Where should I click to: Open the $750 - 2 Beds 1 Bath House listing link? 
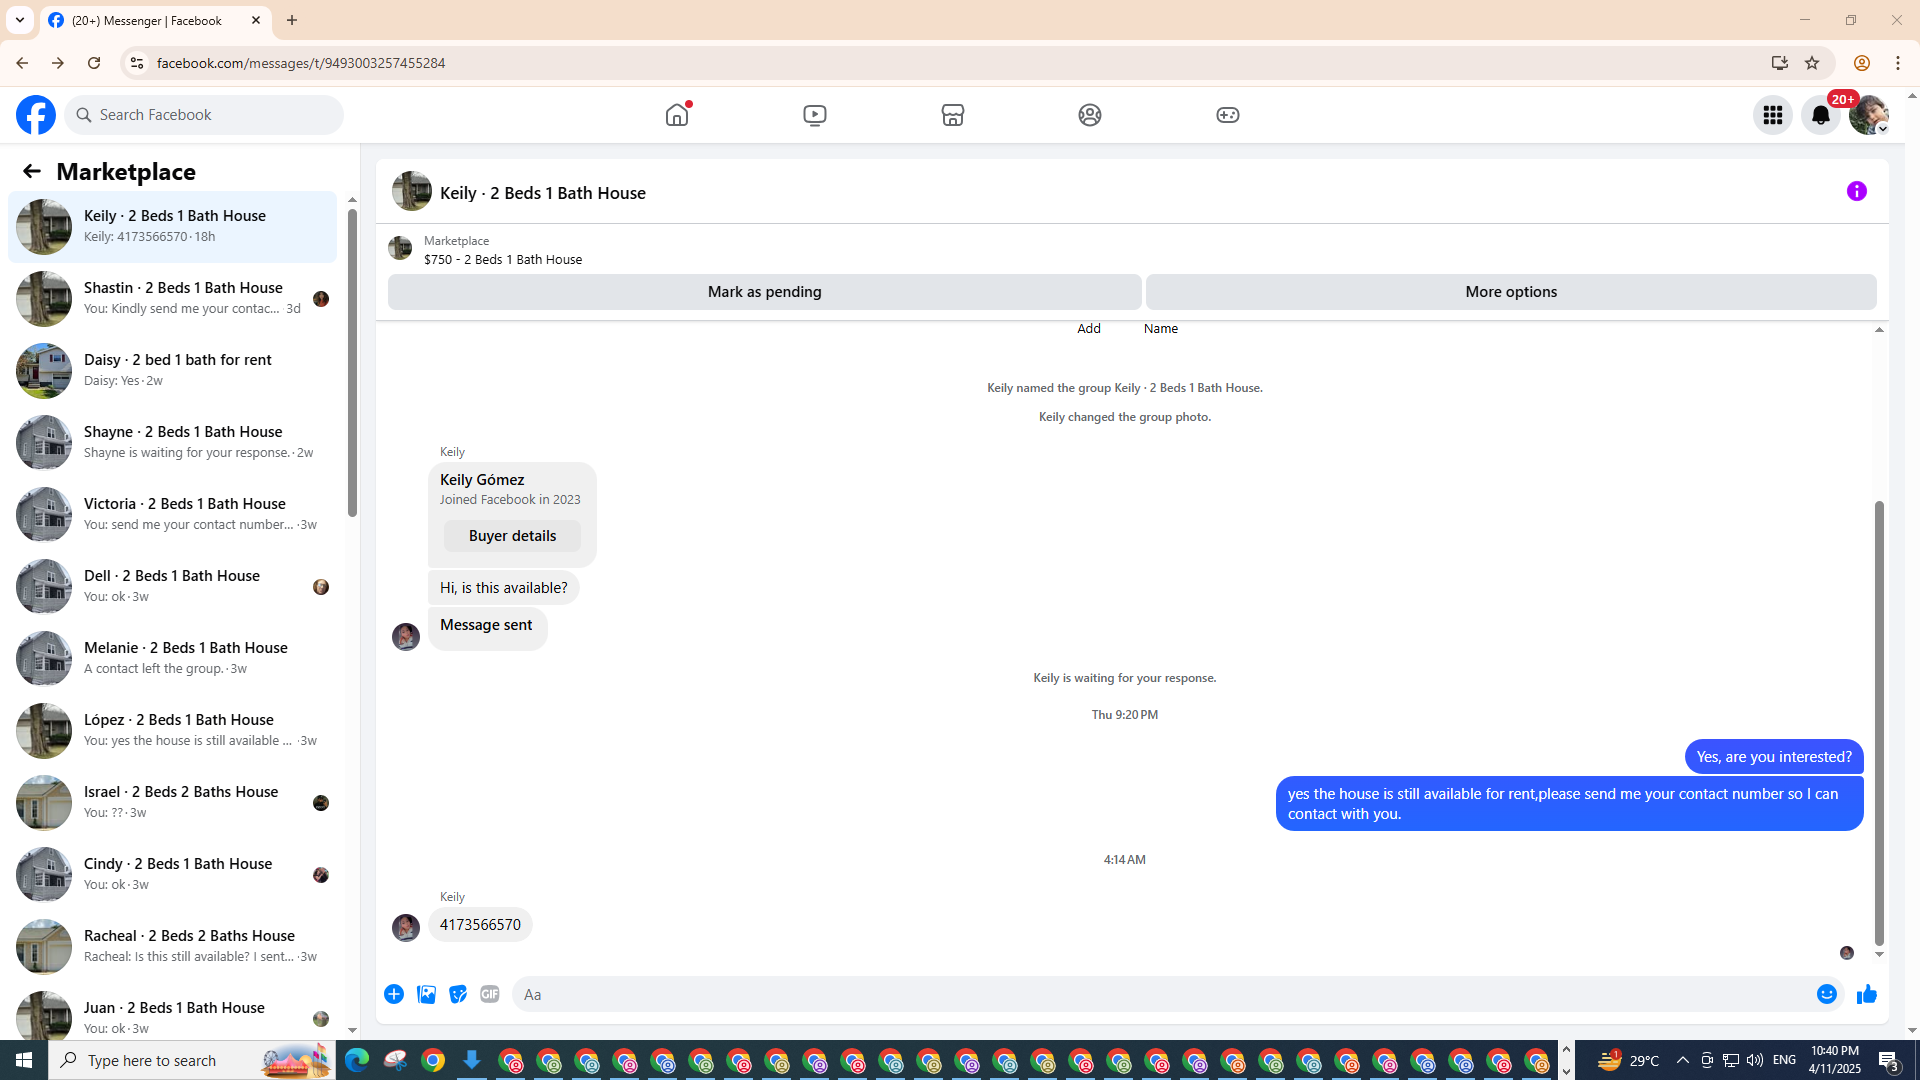point(503,259)
